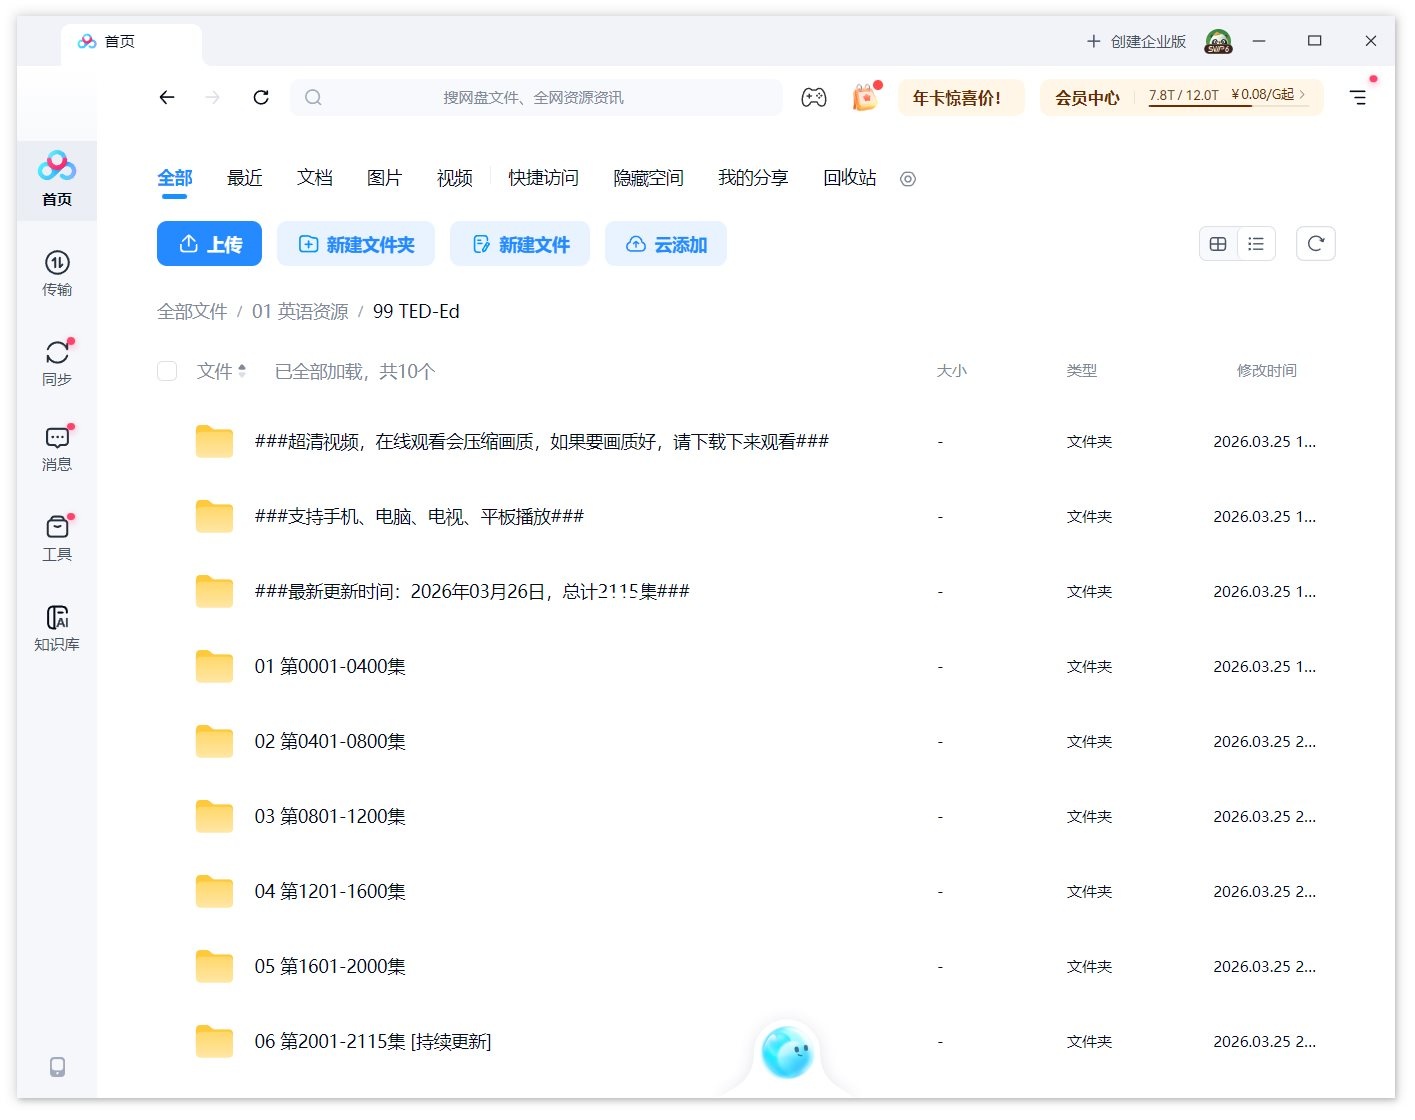Open the Recycle Bin tab
Image resolution: width=1415 pixels, height=1120 pixels.
coord(849,178)
